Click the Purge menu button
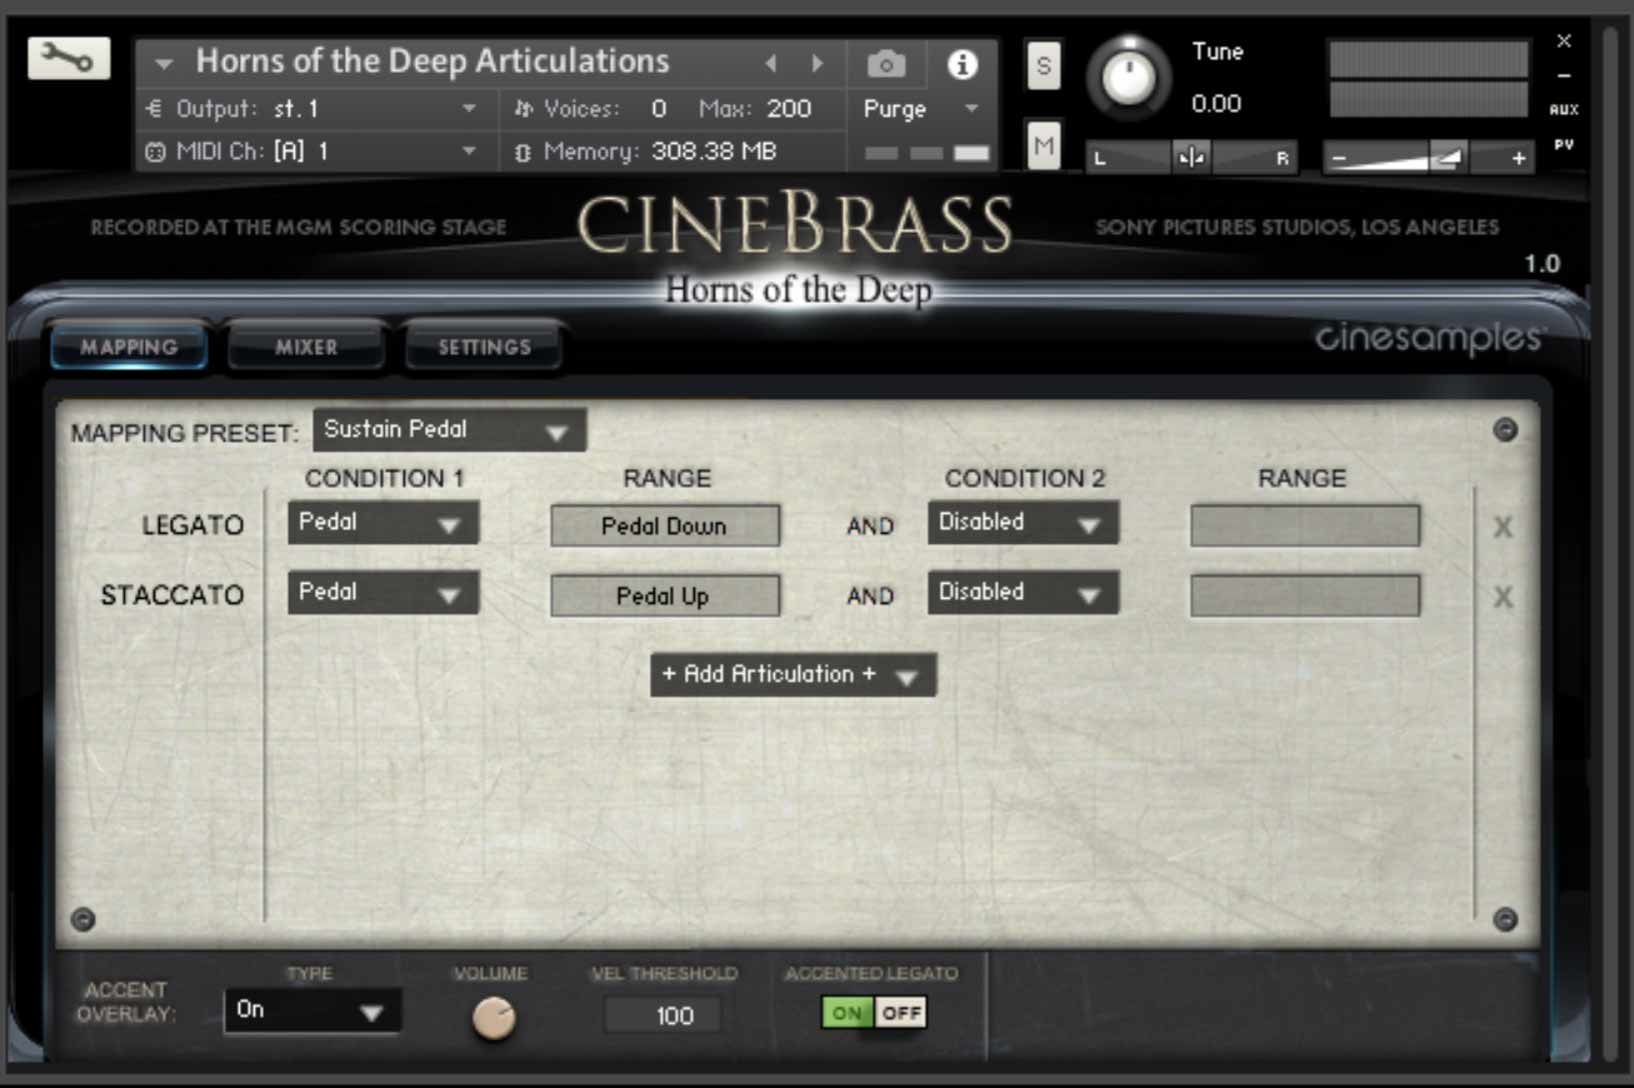 click(x=893, y=108)
